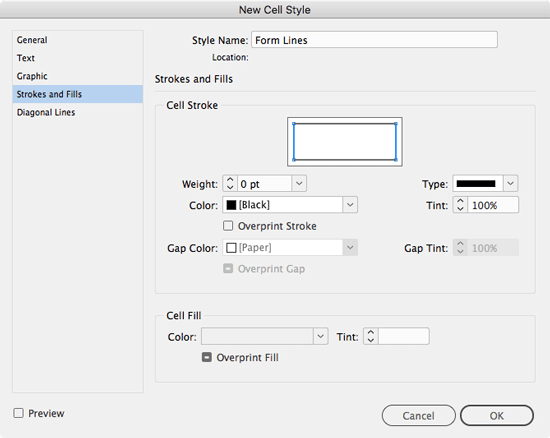Open the Cell Fill Color dropdown
The height and width of the screenshot is (438, 550).
click(320, 336)
